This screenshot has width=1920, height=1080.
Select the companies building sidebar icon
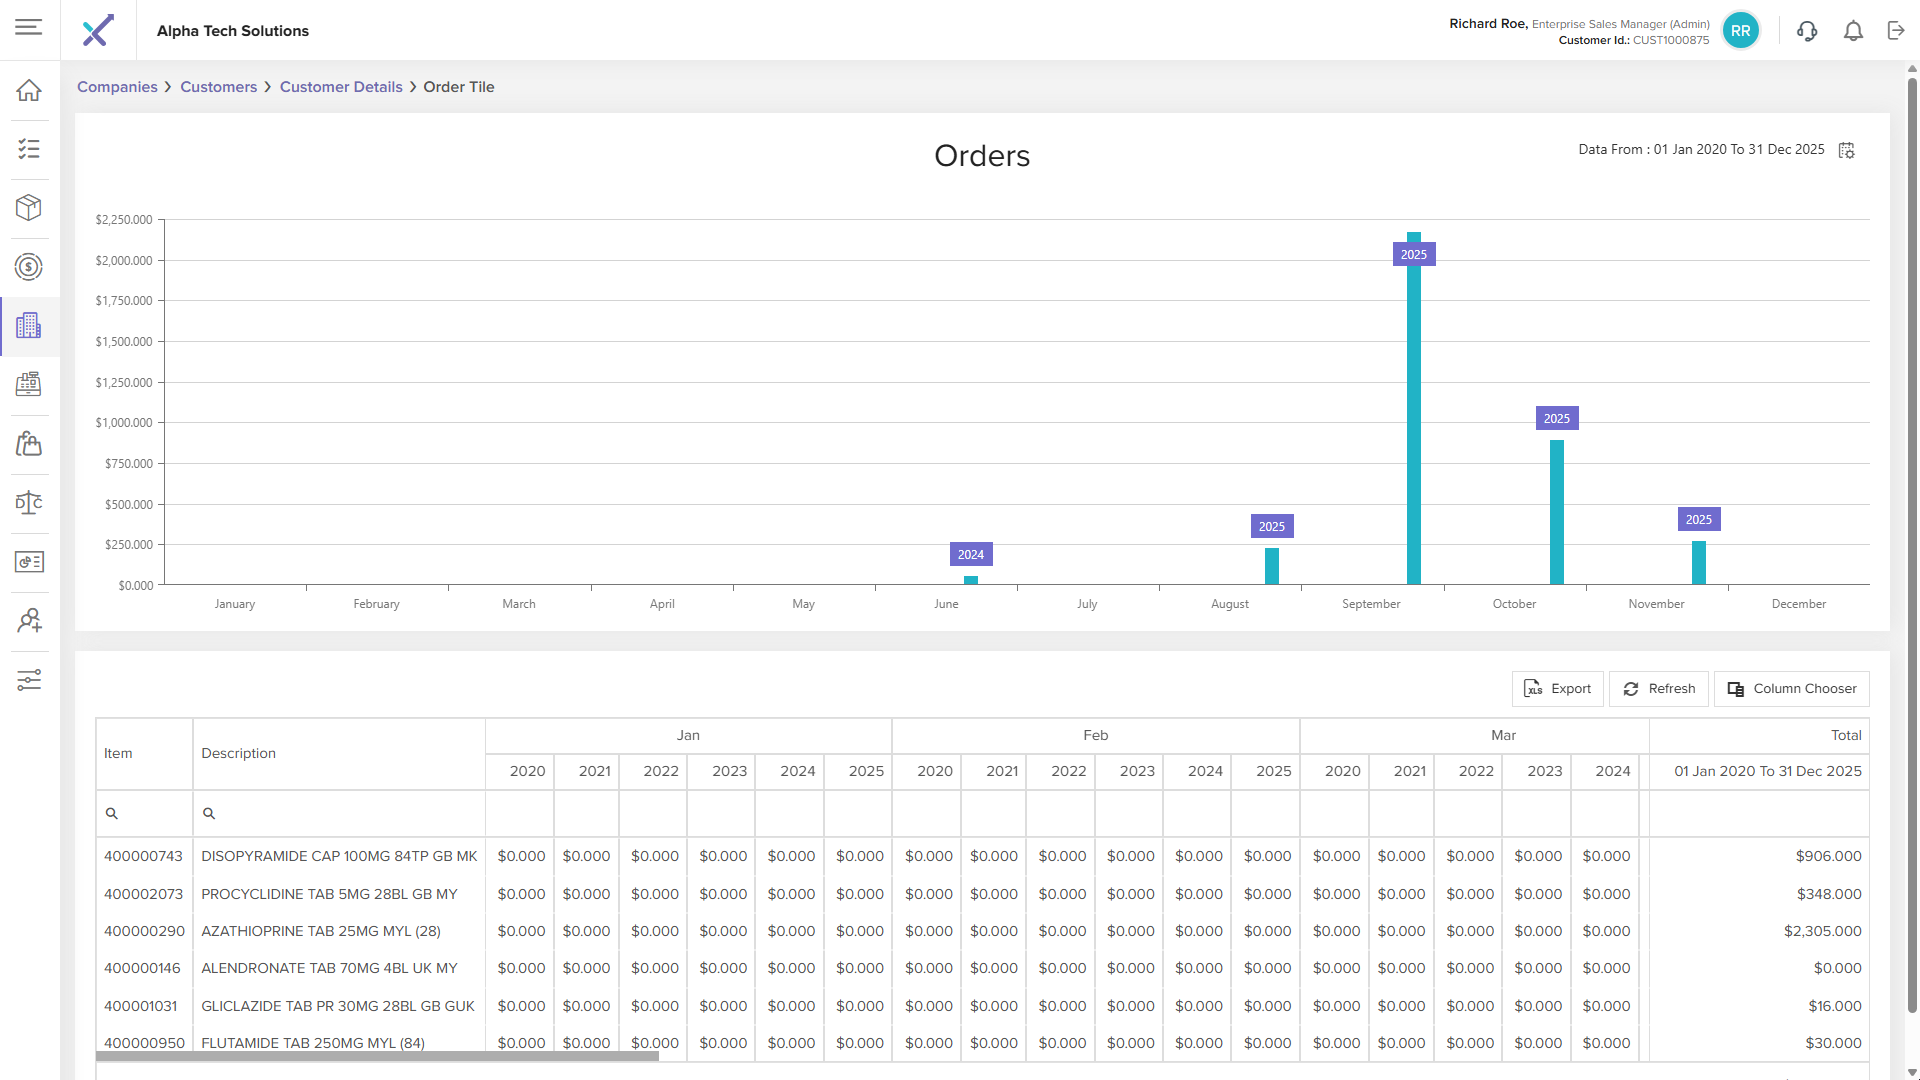pyautogui.click(x=29, y=326)
